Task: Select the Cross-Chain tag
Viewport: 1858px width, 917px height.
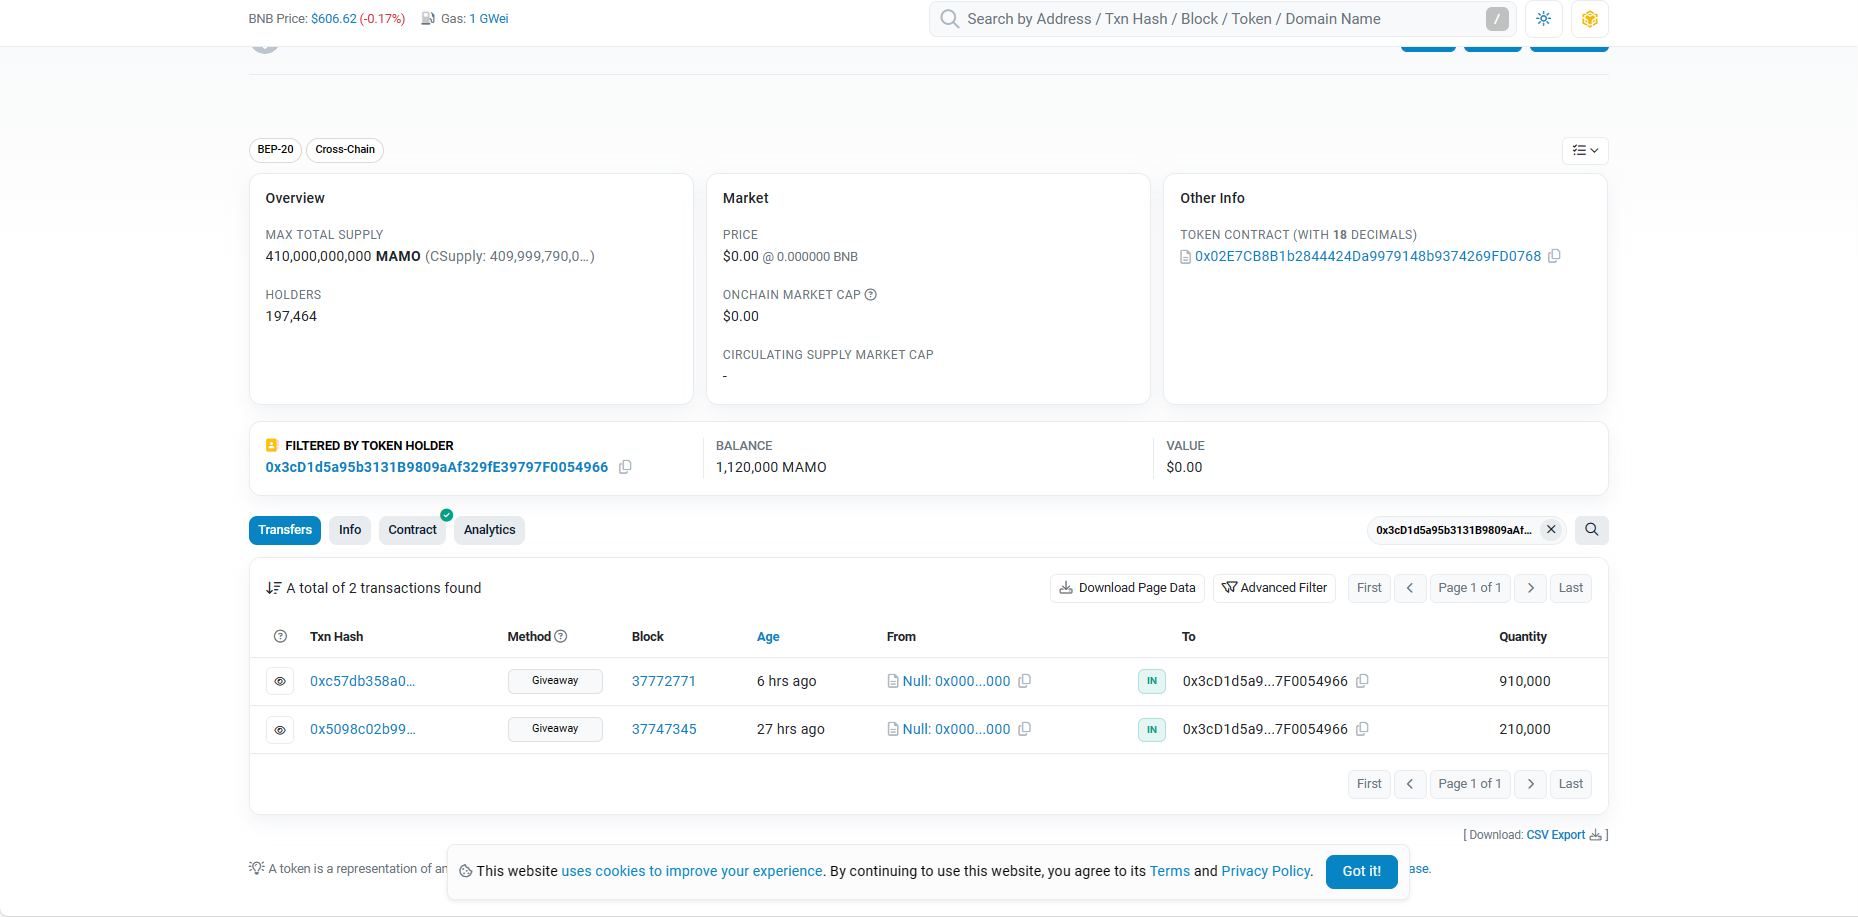Action: point(345,150)
